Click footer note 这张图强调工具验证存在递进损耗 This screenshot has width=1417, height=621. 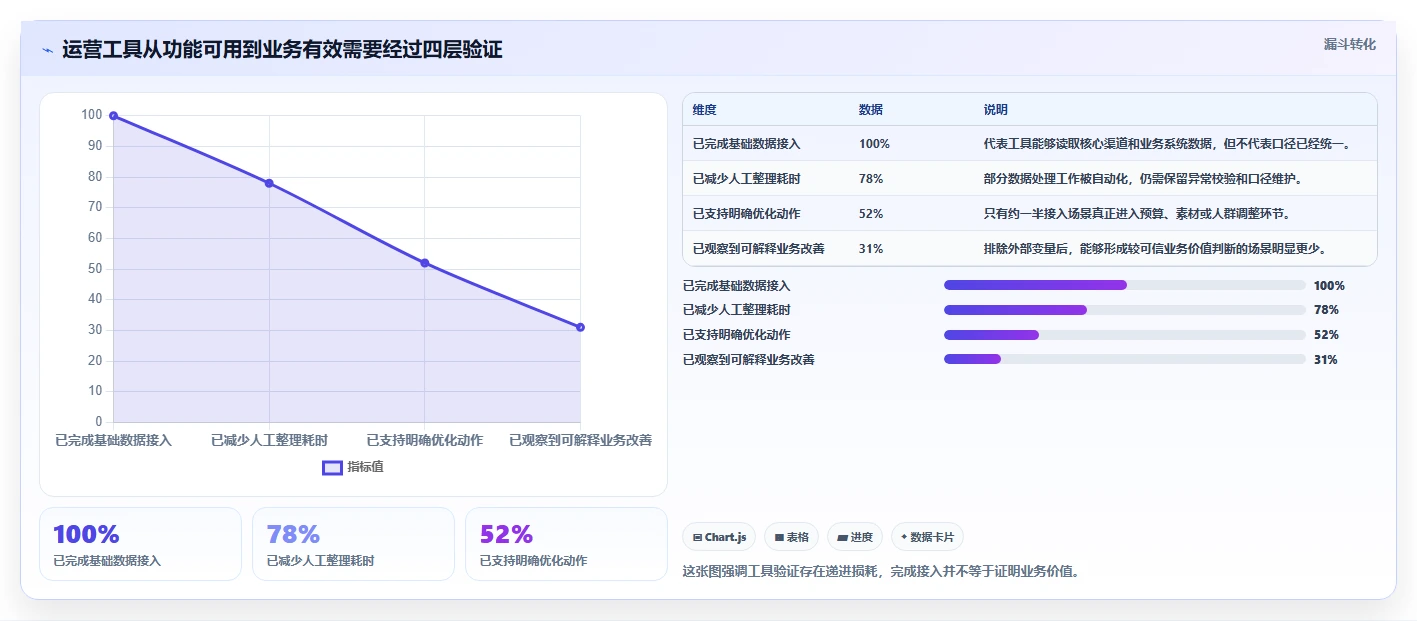pos(880,572)
